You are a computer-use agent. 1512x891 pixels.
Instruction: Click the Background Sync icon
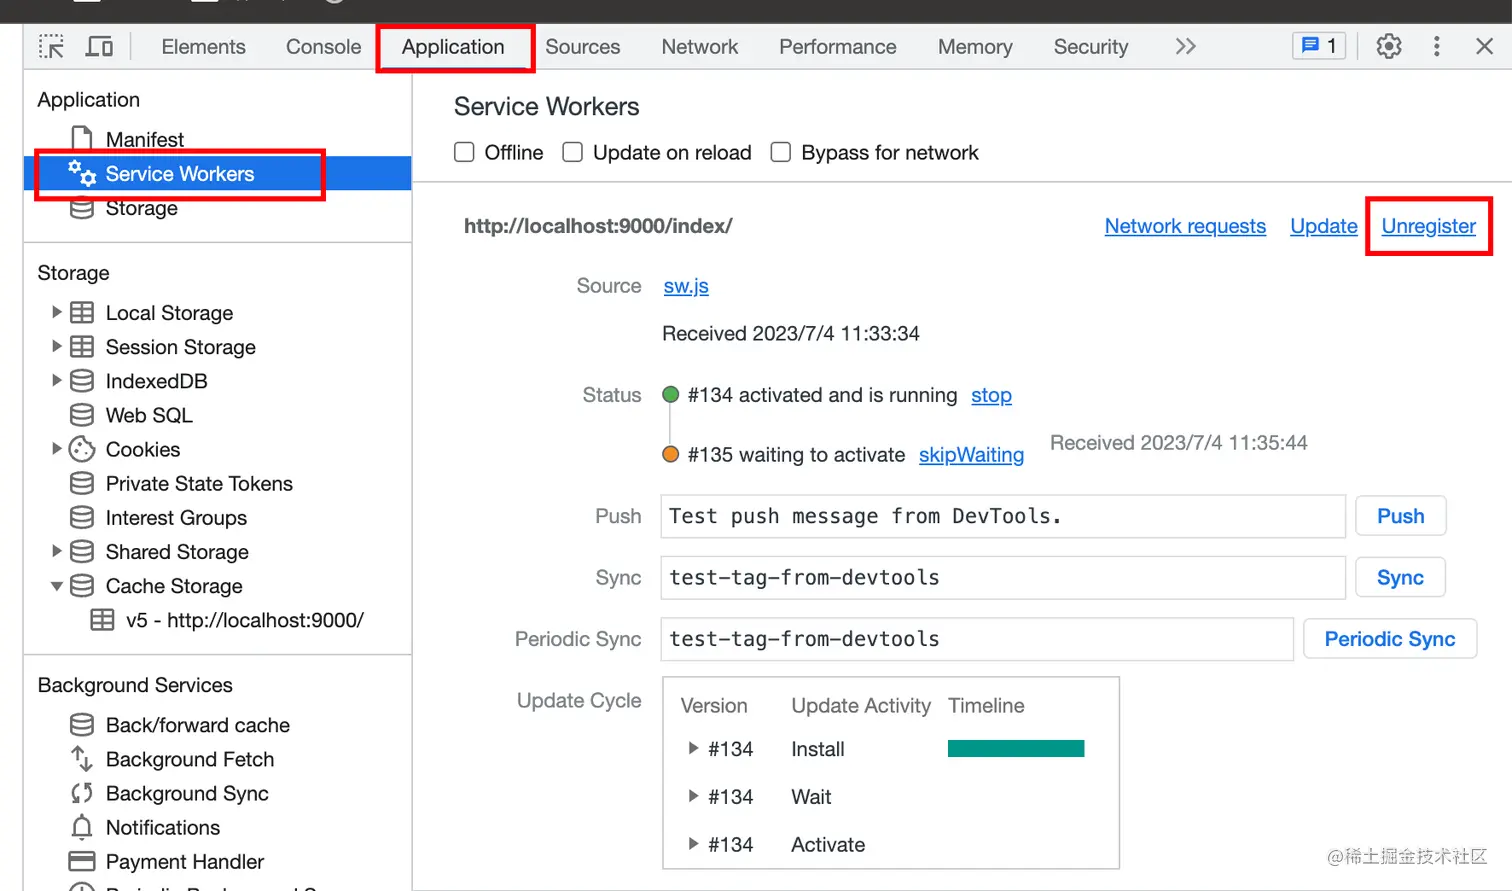click(x=82, y=793)
